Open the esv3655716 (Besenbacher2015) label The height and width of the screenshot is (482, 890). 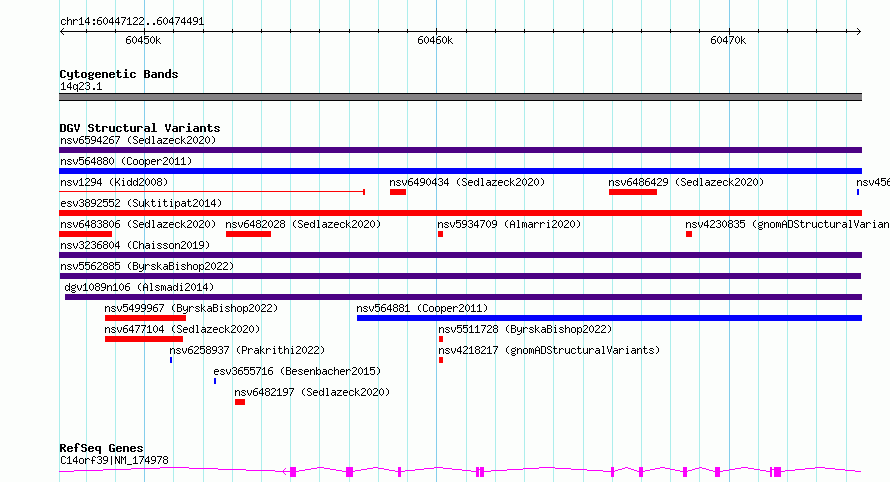(297, 371)
